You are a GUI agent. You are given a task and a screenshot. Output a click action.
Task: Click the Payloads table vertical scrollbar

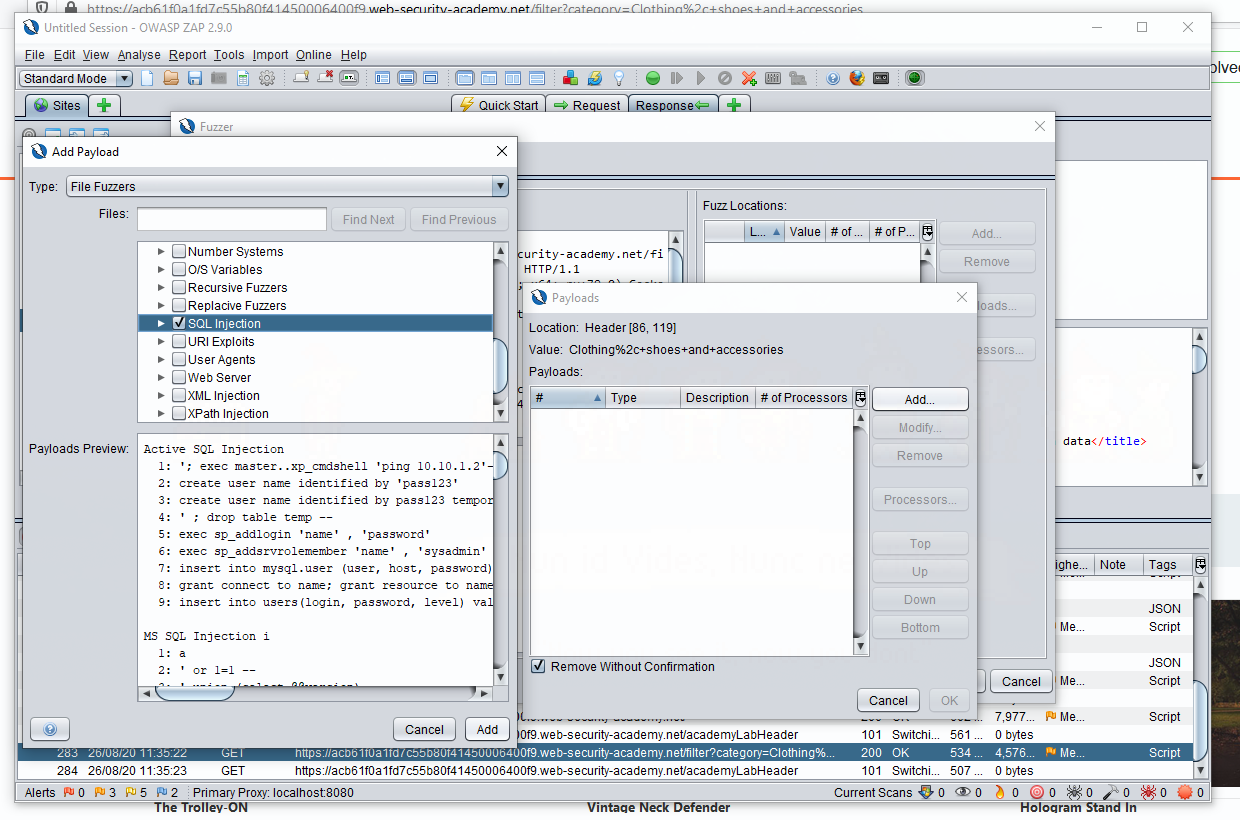(x=860, y=533)
